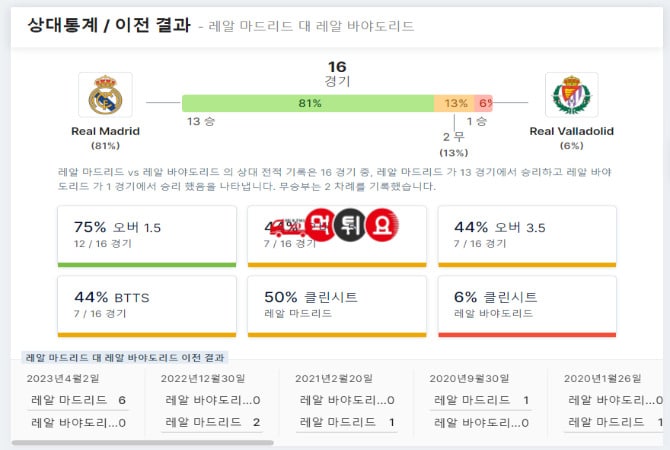Open the 2022년12월30일 match result

[x=212, y=401]
